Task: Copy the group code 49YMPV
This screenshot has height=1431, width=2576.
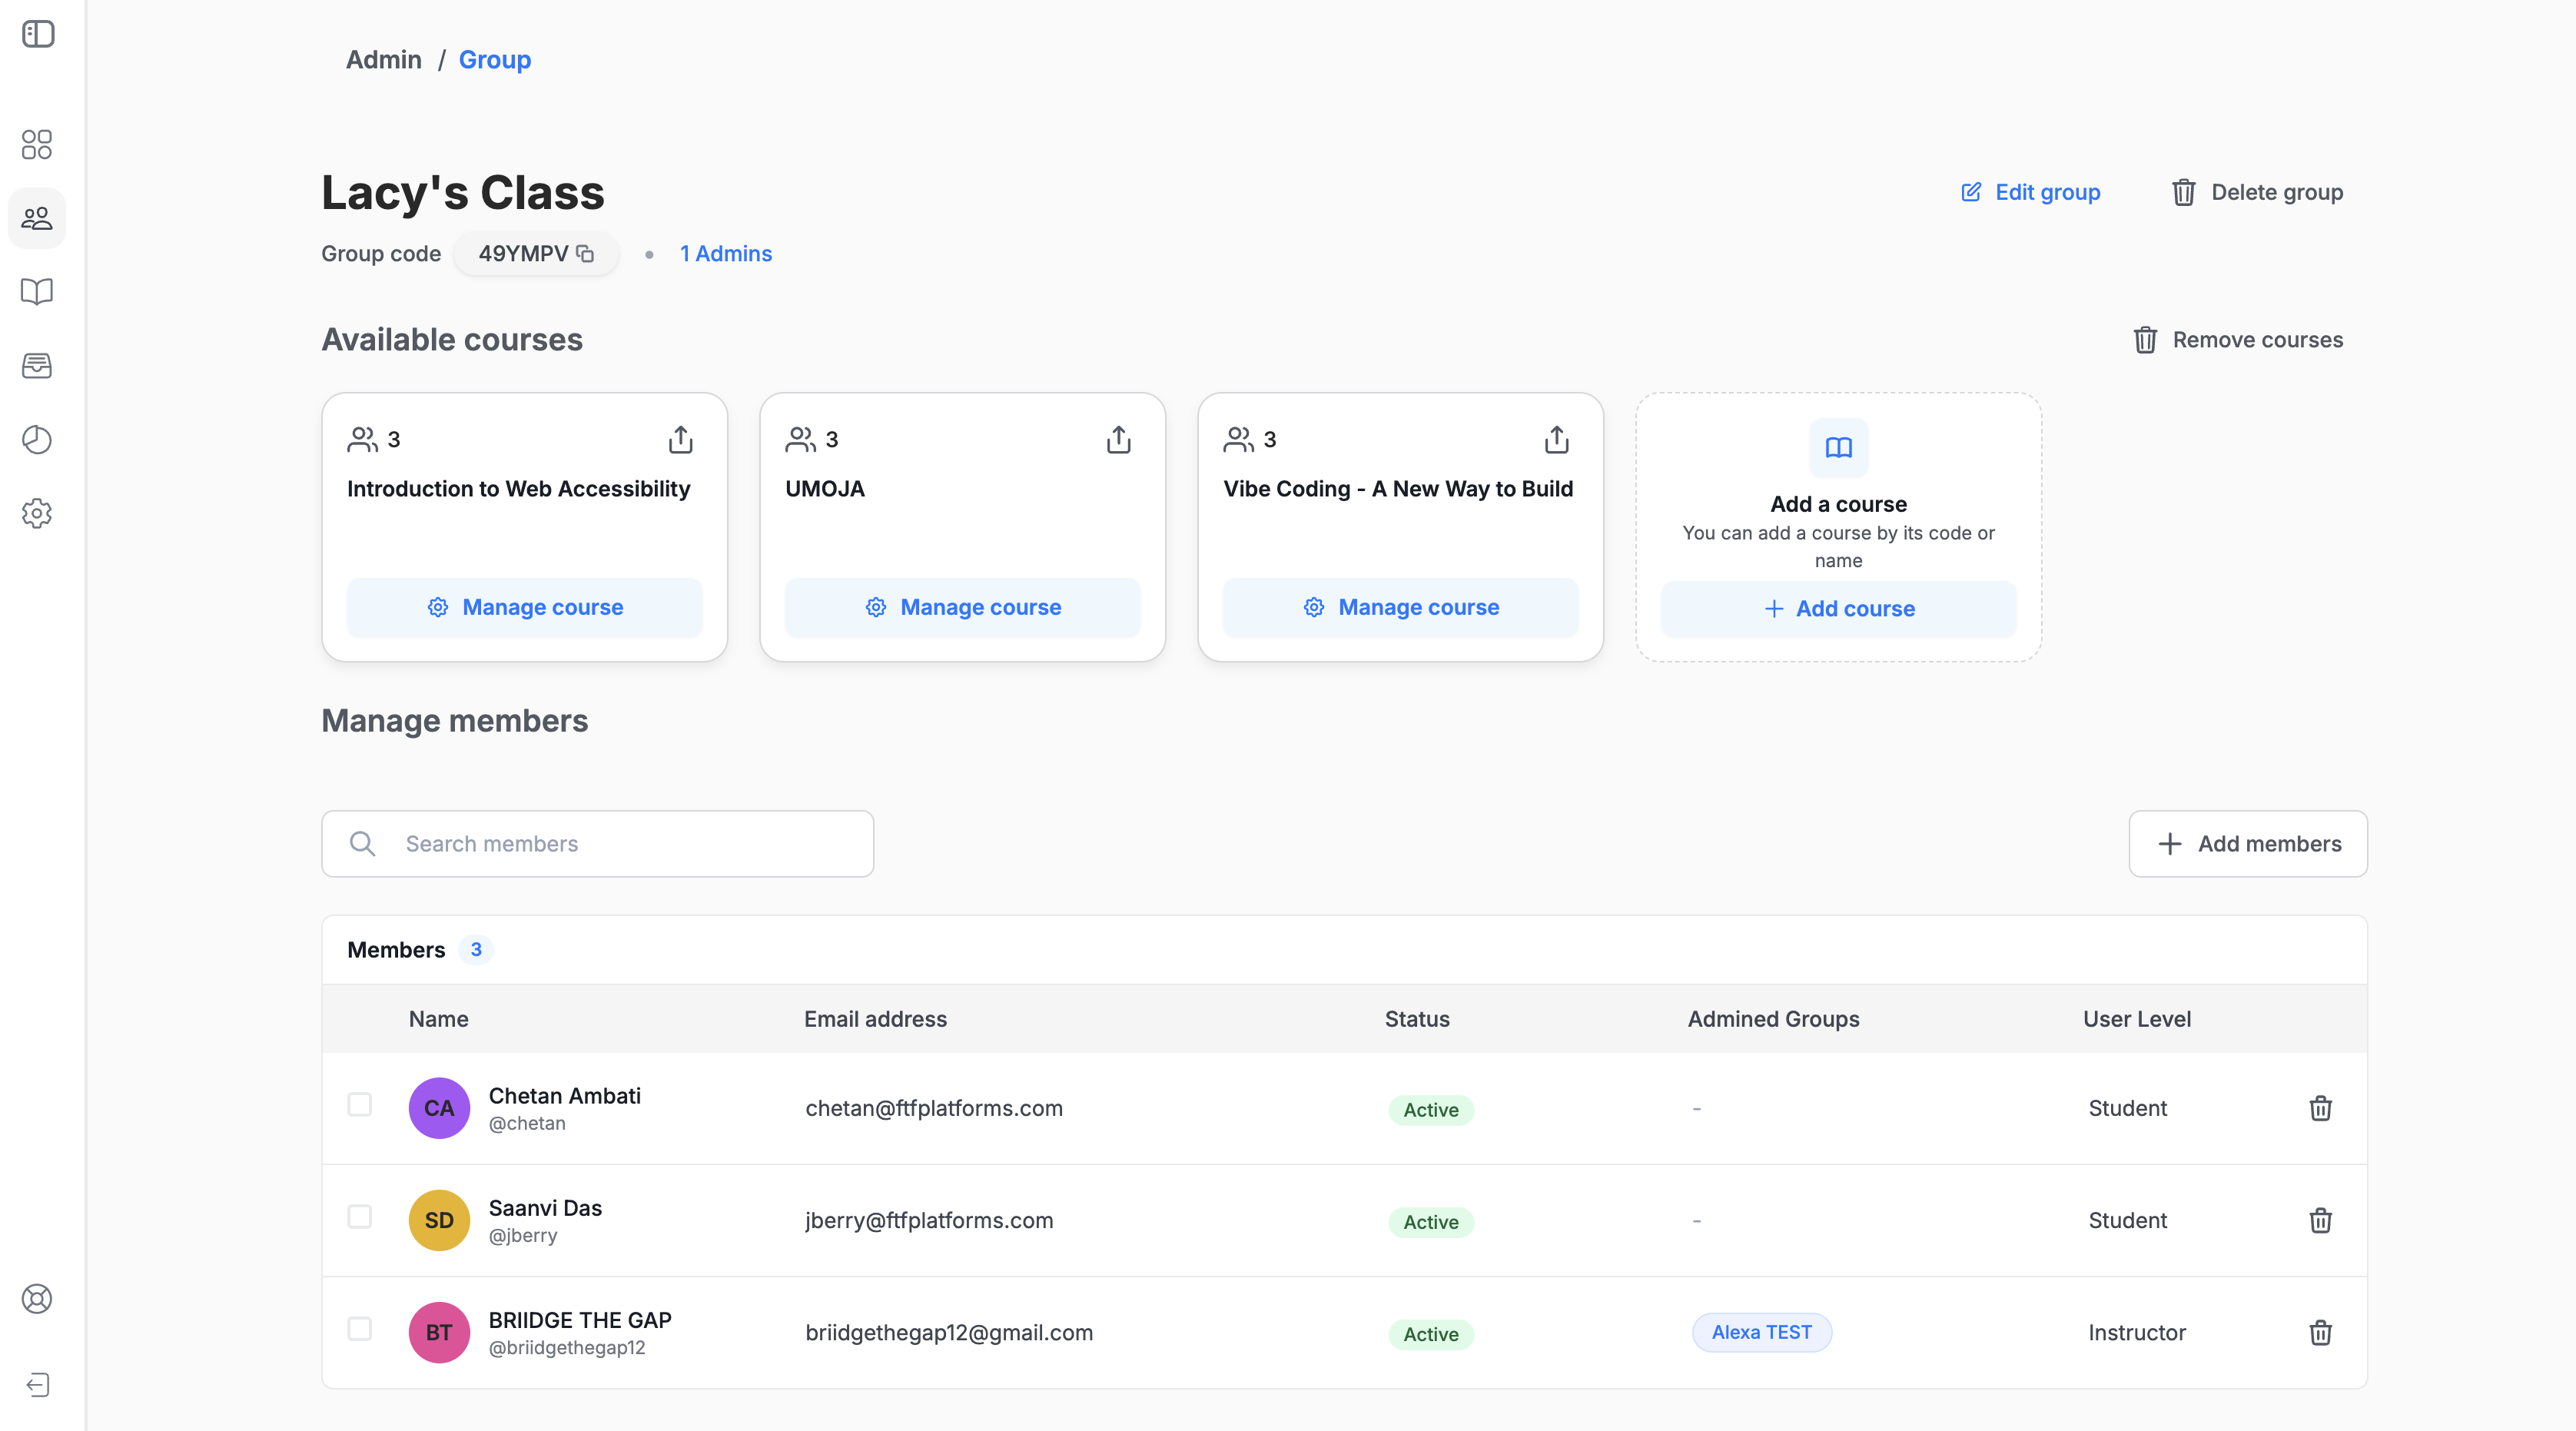Action: pyautogui.click(x=585, y=253)
